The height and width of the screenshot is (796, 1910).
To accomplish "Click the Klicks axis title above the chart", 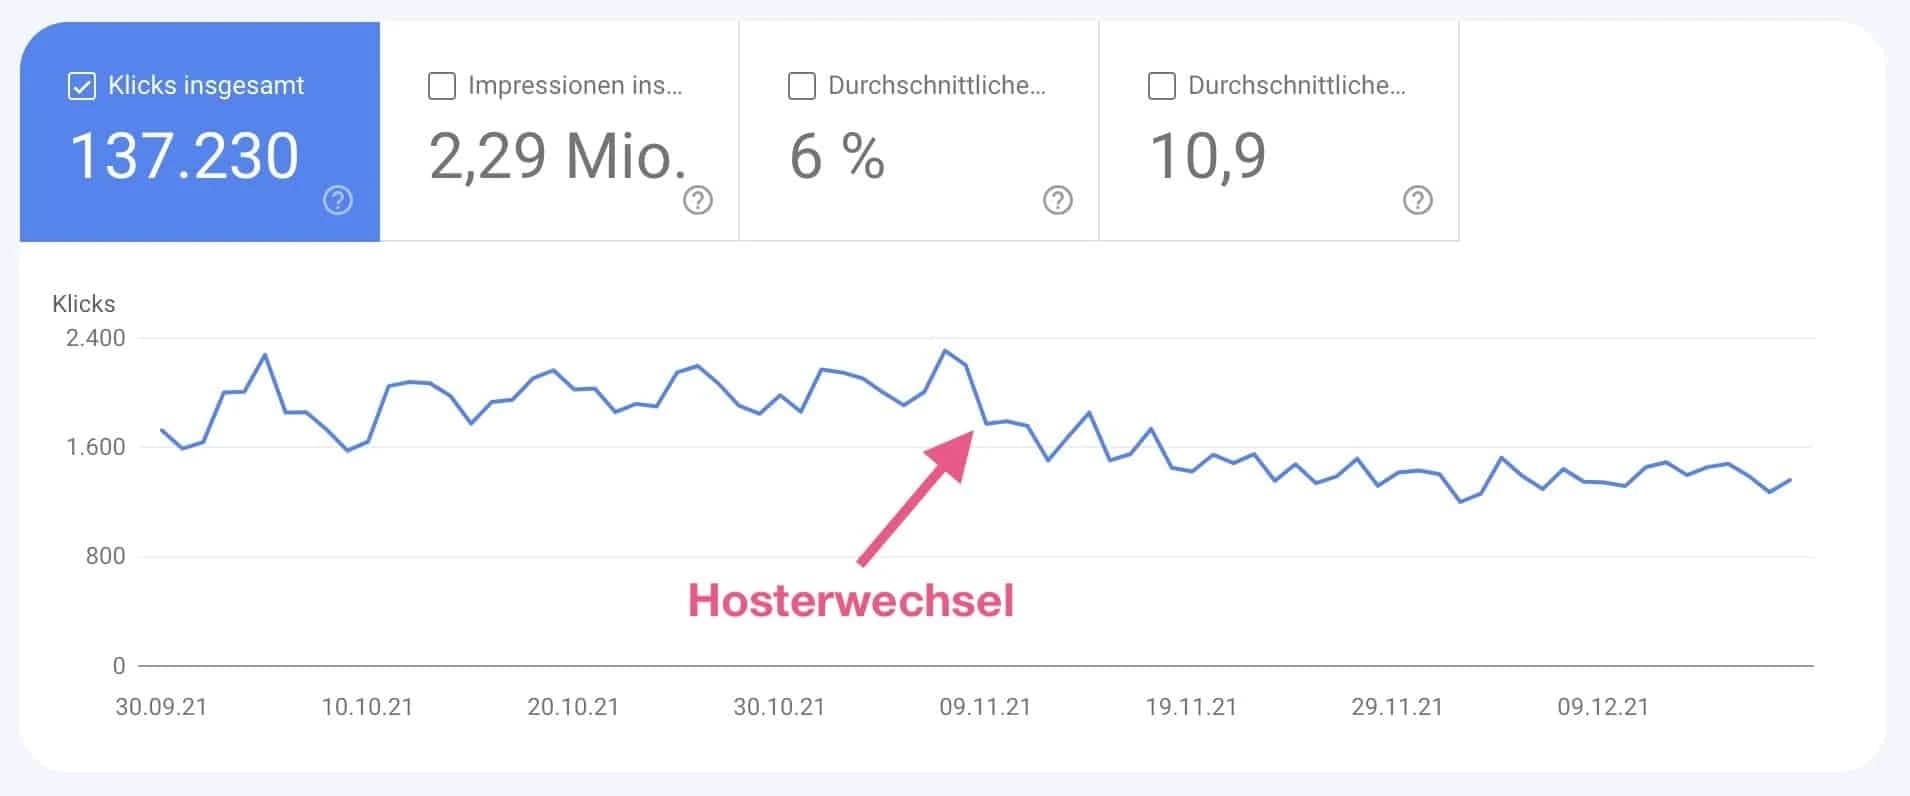I will tap(84, 304).
